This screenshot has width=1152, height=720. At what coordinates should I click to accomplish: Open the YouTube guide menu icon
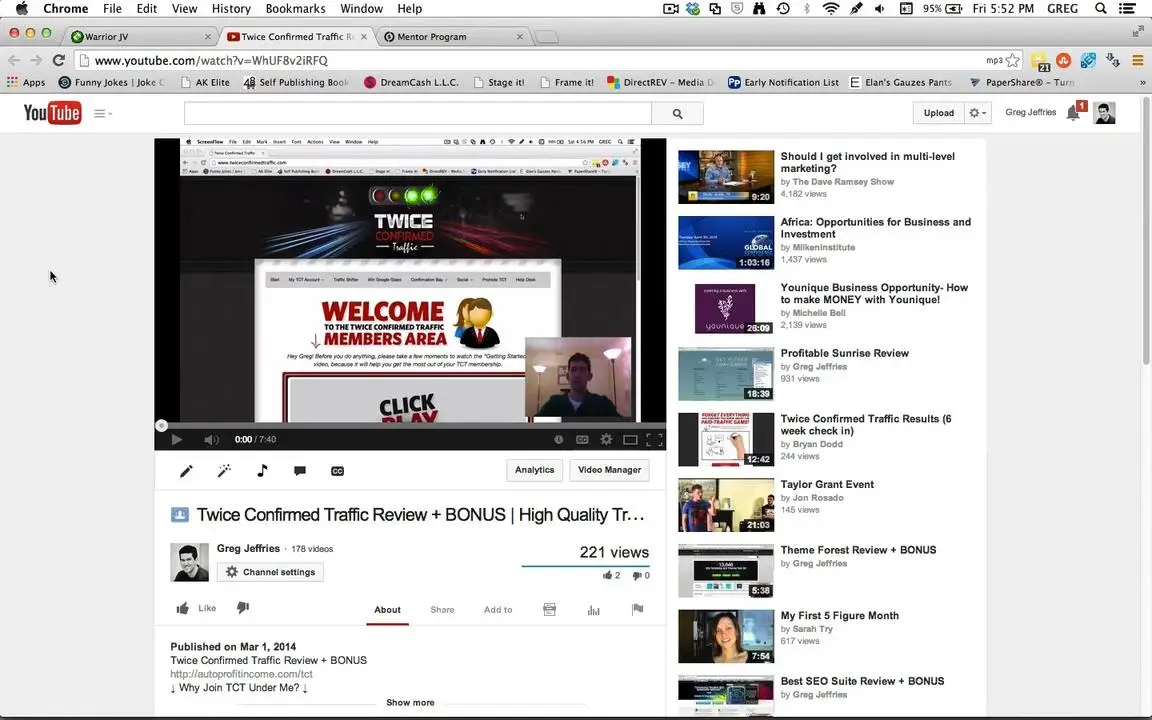click(x=102, y=113)
